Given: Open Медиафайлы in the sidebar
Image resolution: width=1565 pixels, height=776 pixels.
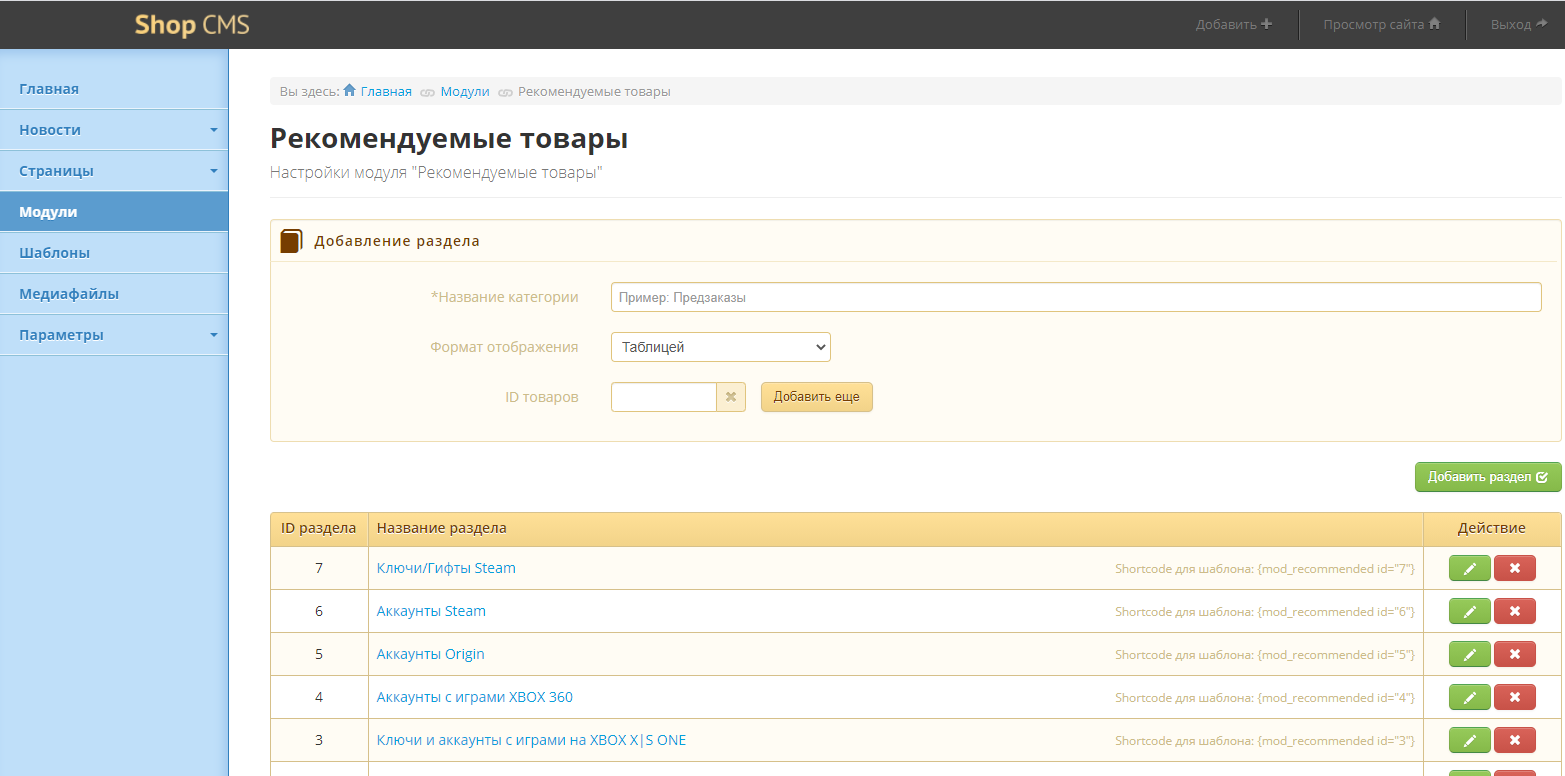Looking at the screenshot, I should [x=114, y=294].
